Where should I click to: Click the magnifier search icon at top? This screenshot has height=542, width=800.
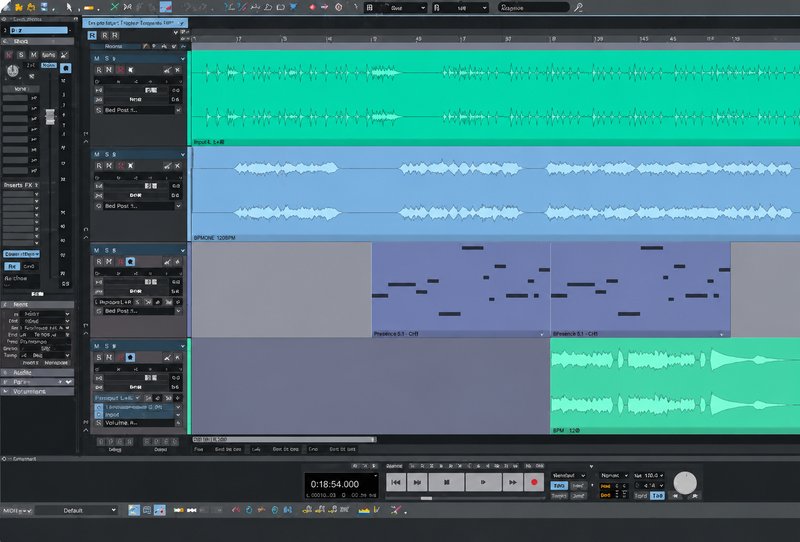coord(578,7)
